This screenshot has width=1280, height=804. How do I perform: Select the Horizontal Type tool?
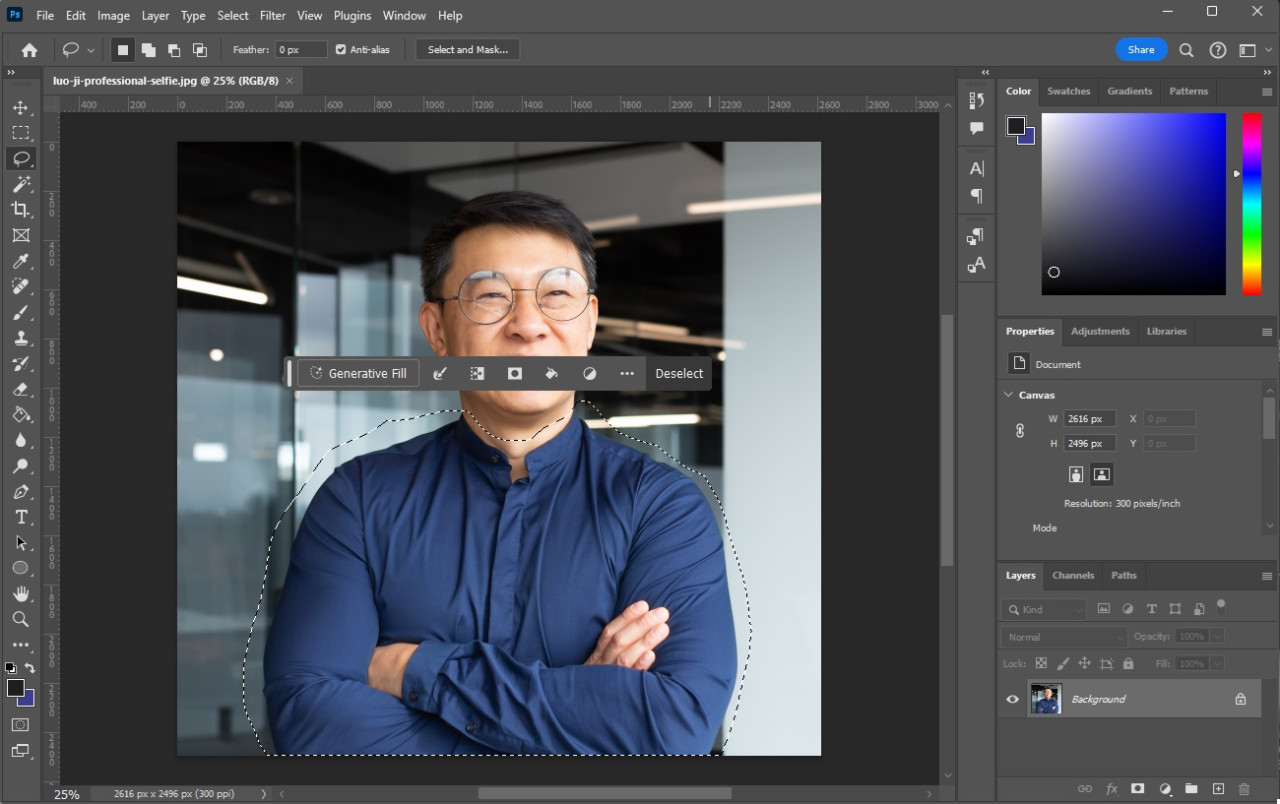20,517
